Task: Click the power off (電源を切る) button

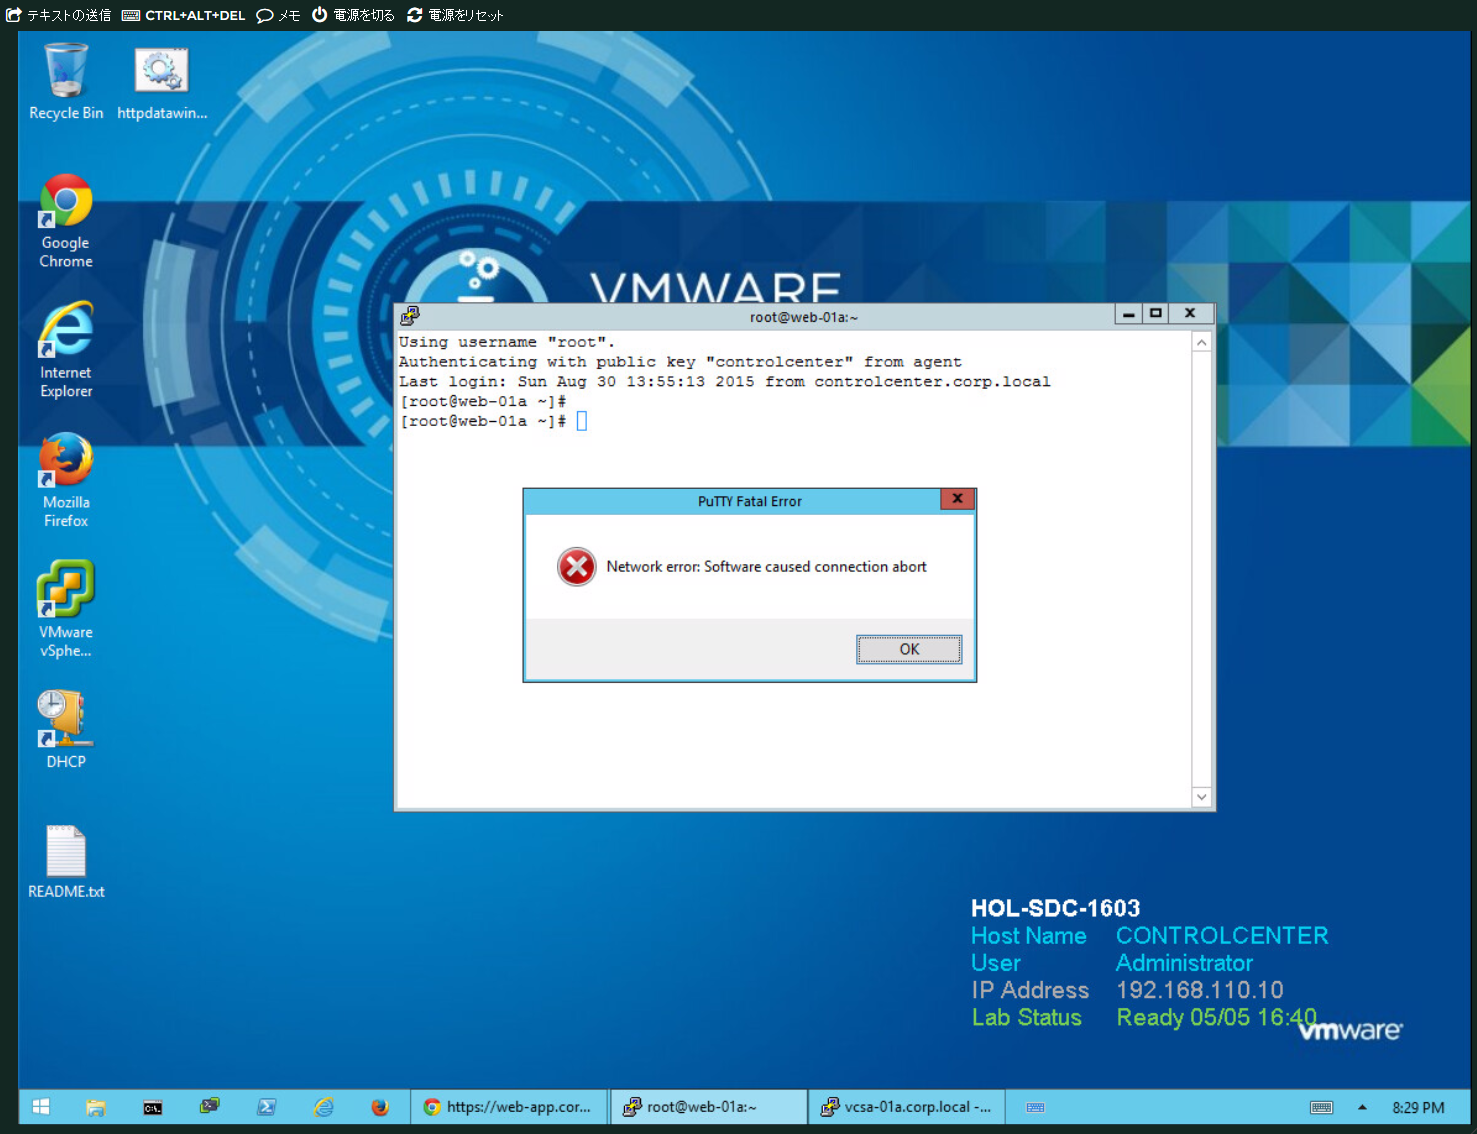Action: pyautogui.click(x=353, y=15)
